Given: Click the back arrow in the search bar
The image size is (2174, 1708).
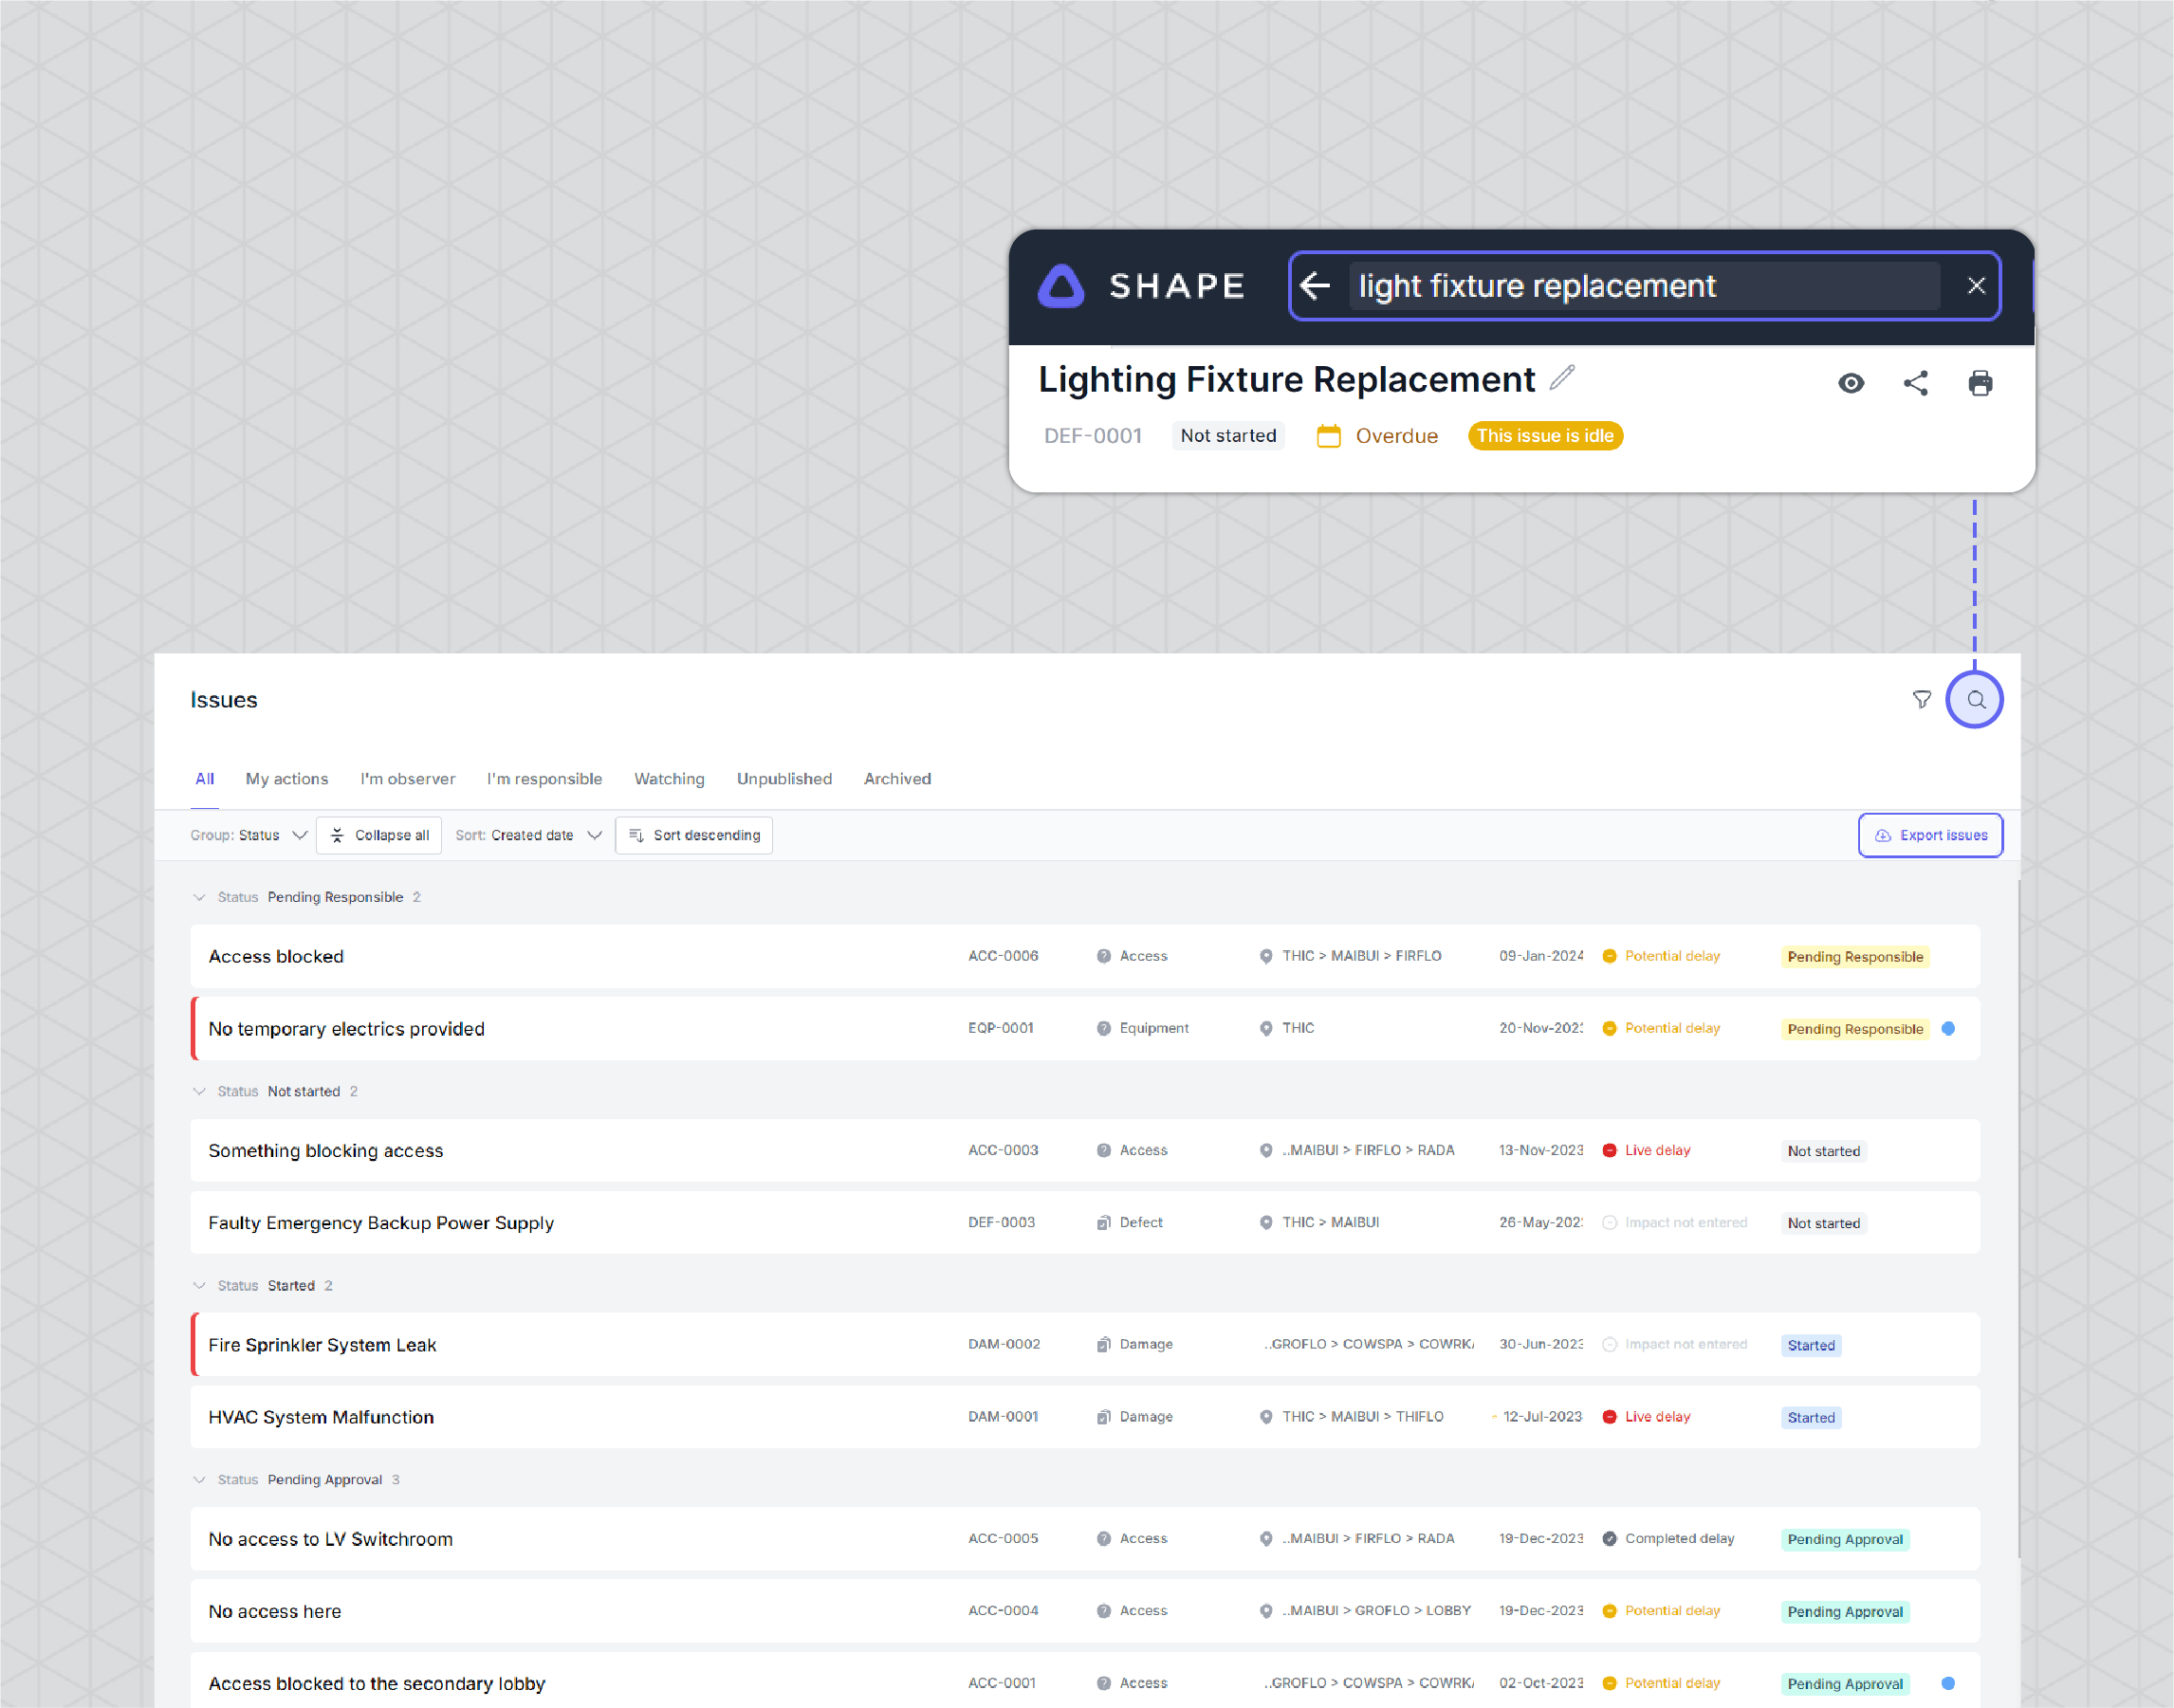Looking at the screenshot, I should click(x=1315, y=286).
